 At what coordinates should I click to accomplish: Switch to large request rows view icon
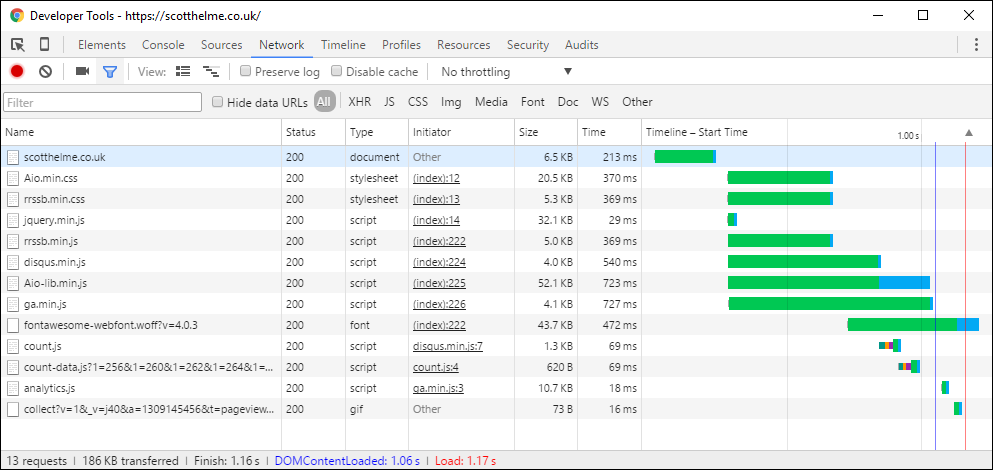pyautogui.click(x=183, y=72)
